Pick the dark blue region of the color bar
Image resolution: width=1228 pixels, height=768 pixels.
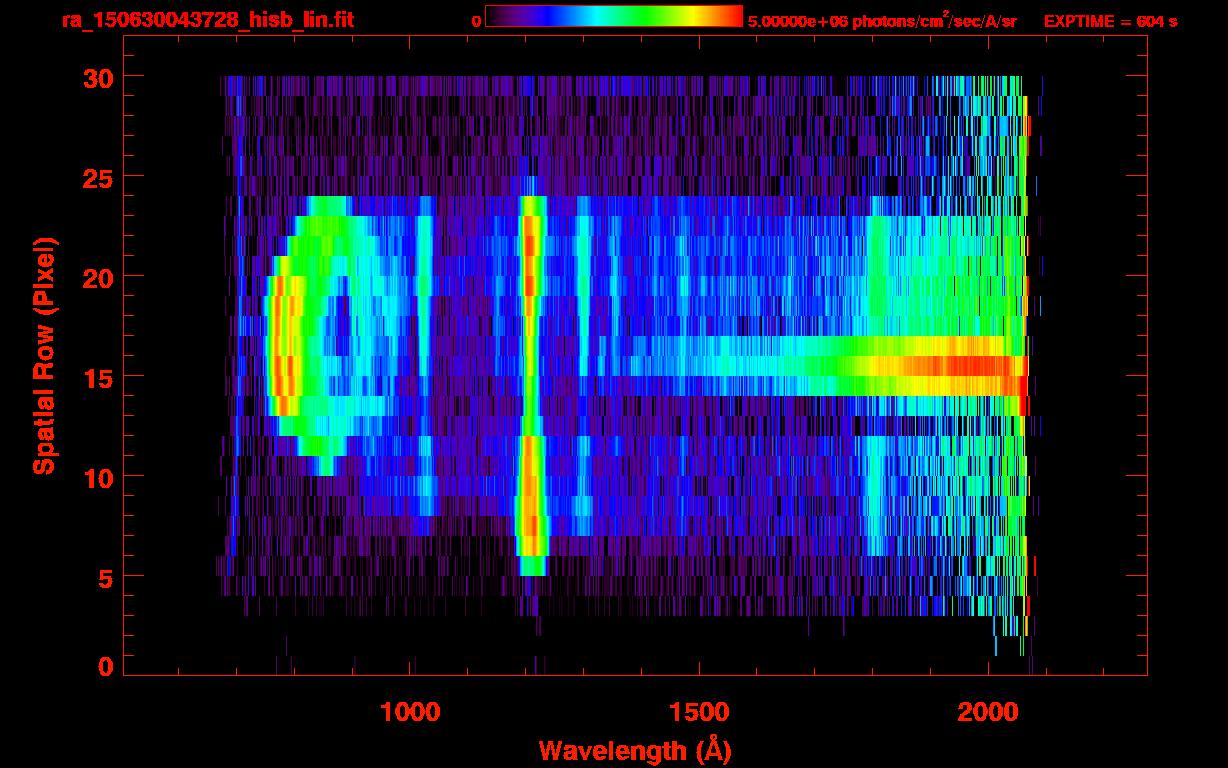(530, 17)
